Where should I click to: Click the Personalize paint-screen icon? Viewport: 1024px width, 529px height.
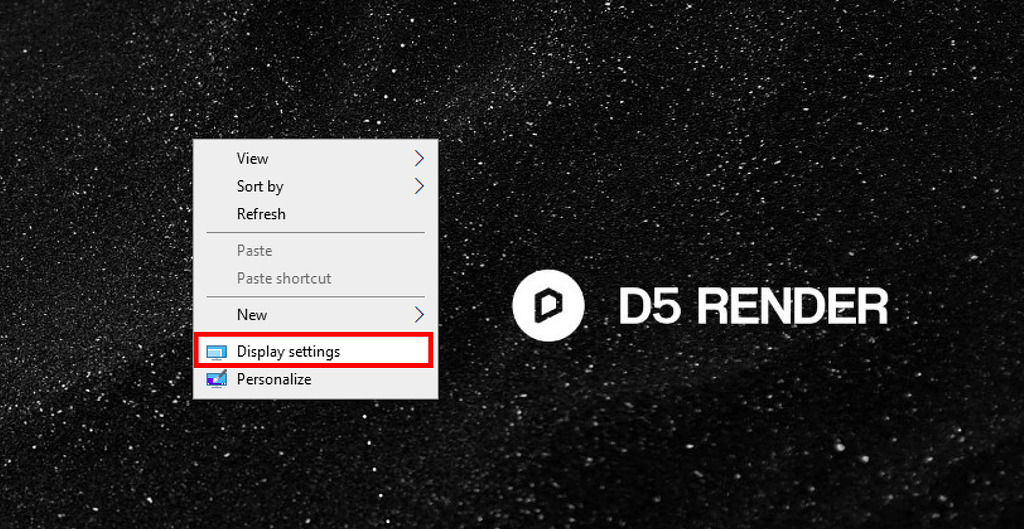coord(216,380)
